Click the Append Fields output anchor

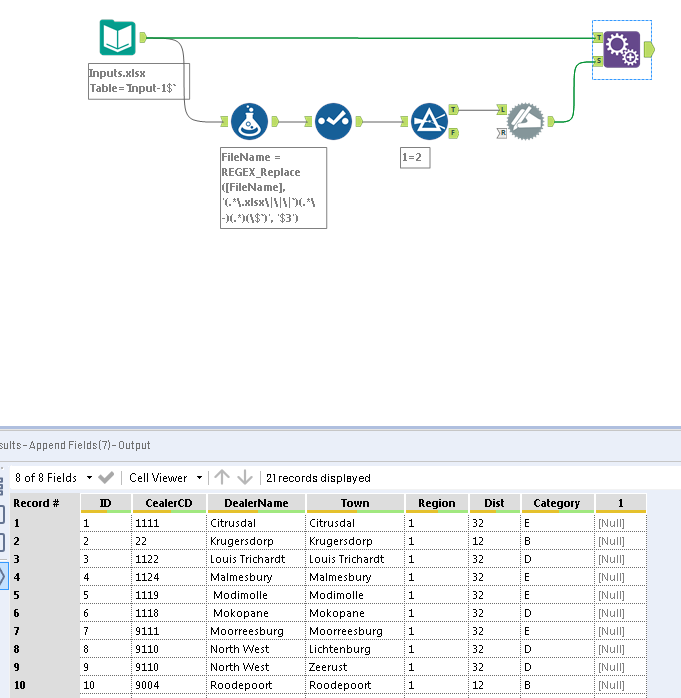(x=649, y=49)
